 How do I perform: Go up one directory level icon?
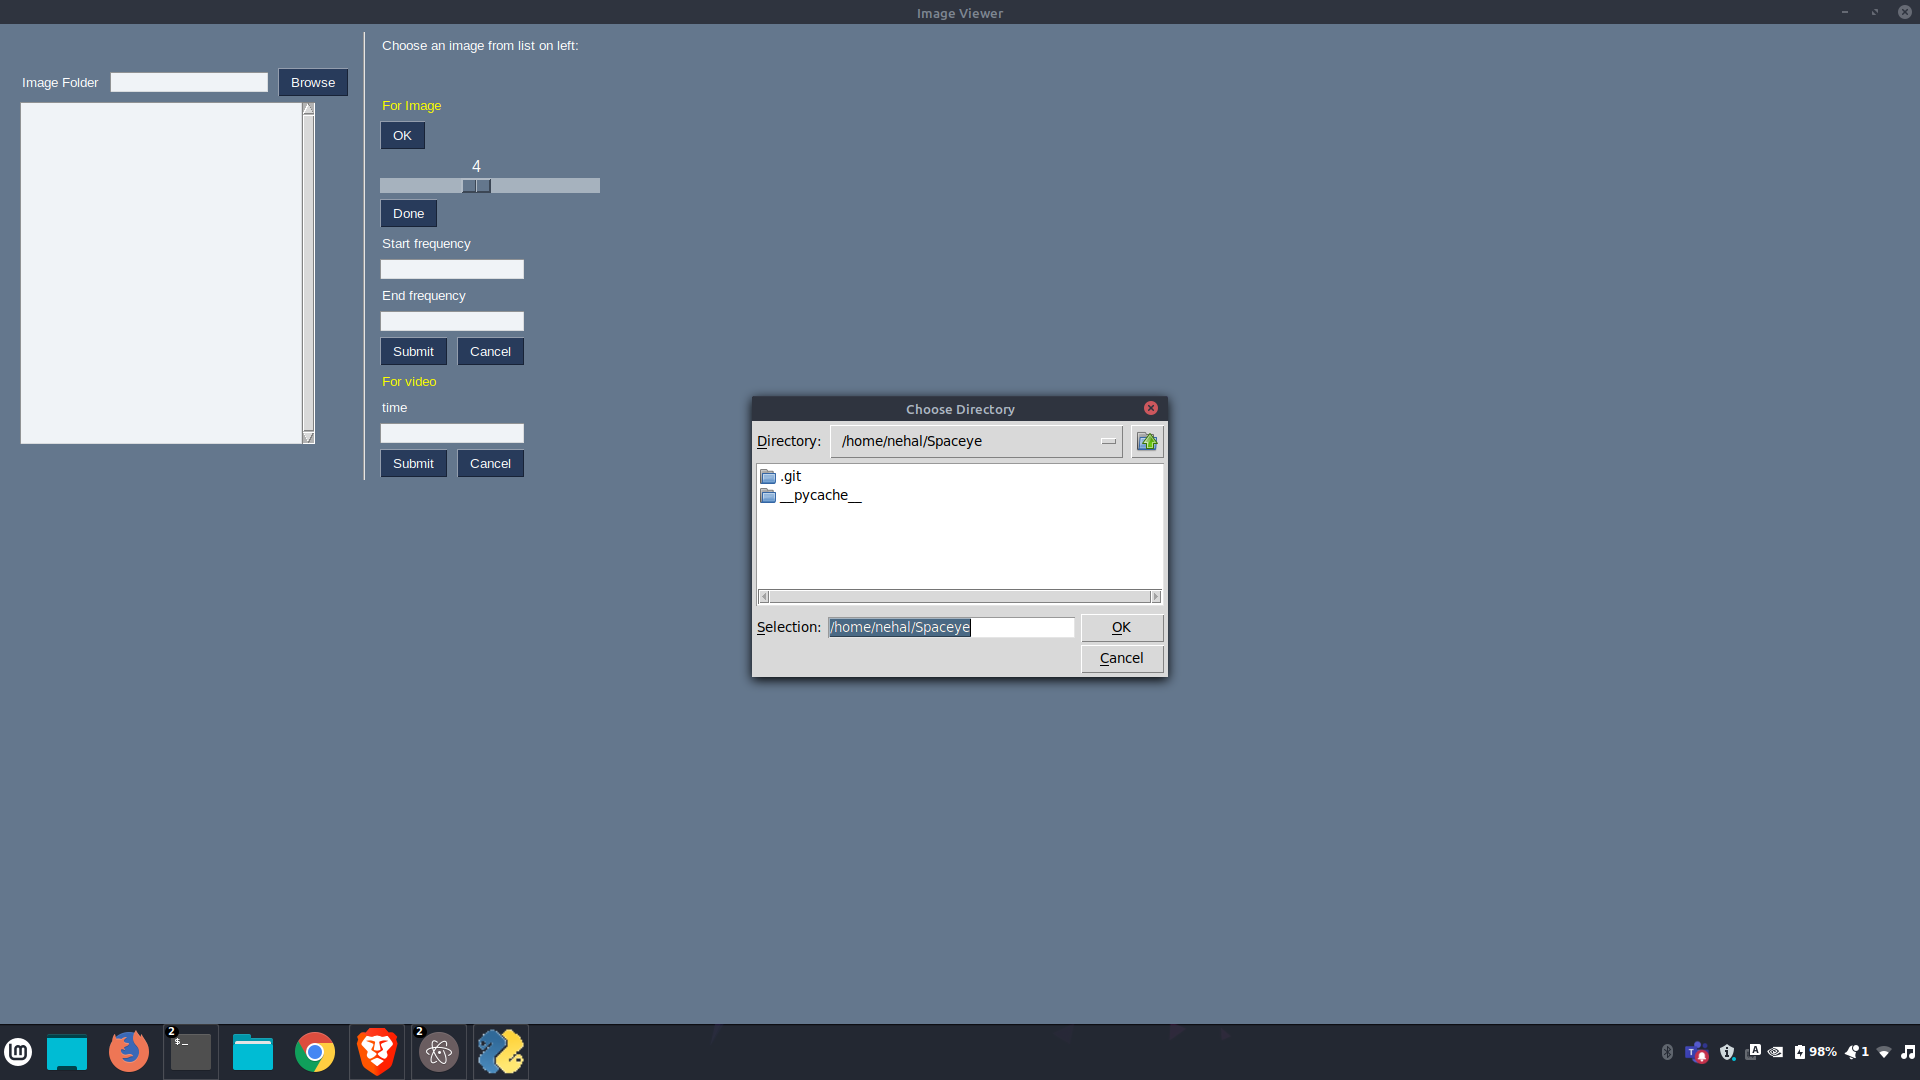1147,442
